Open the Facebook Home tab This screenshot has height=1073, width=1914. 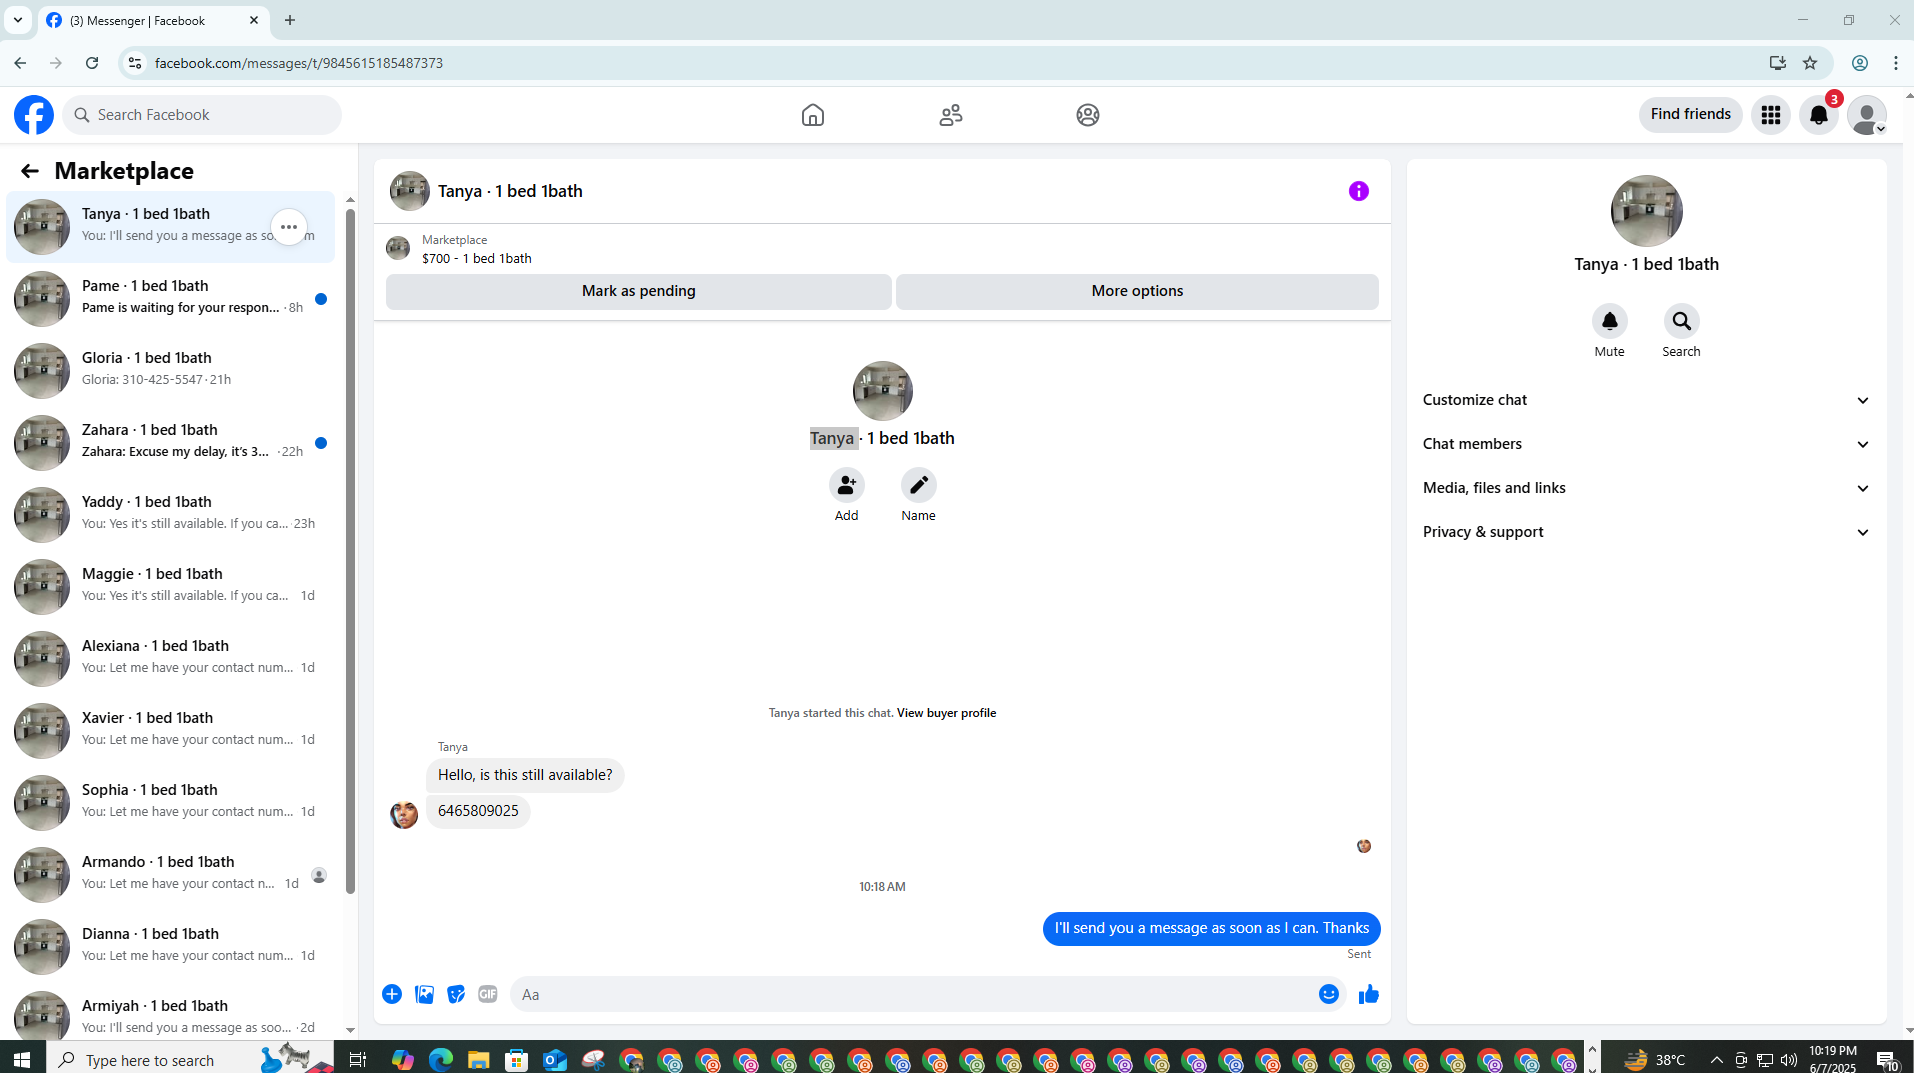click(x=813, y=115)
